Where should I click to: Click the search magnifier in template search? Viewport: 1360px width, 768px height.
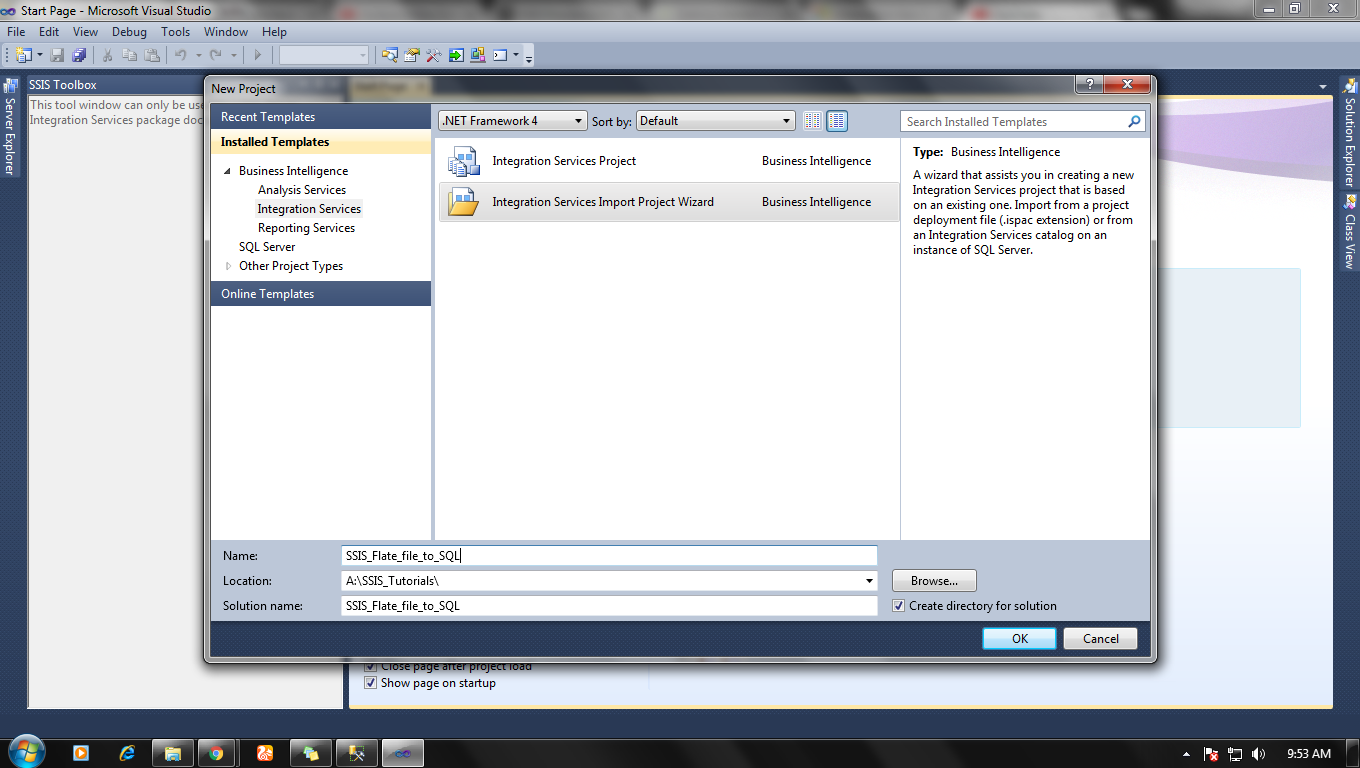coord(1134,122)
